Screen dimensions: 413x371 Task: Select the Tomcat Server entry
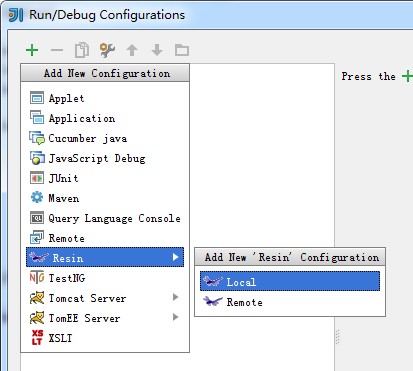coord(105,297)
